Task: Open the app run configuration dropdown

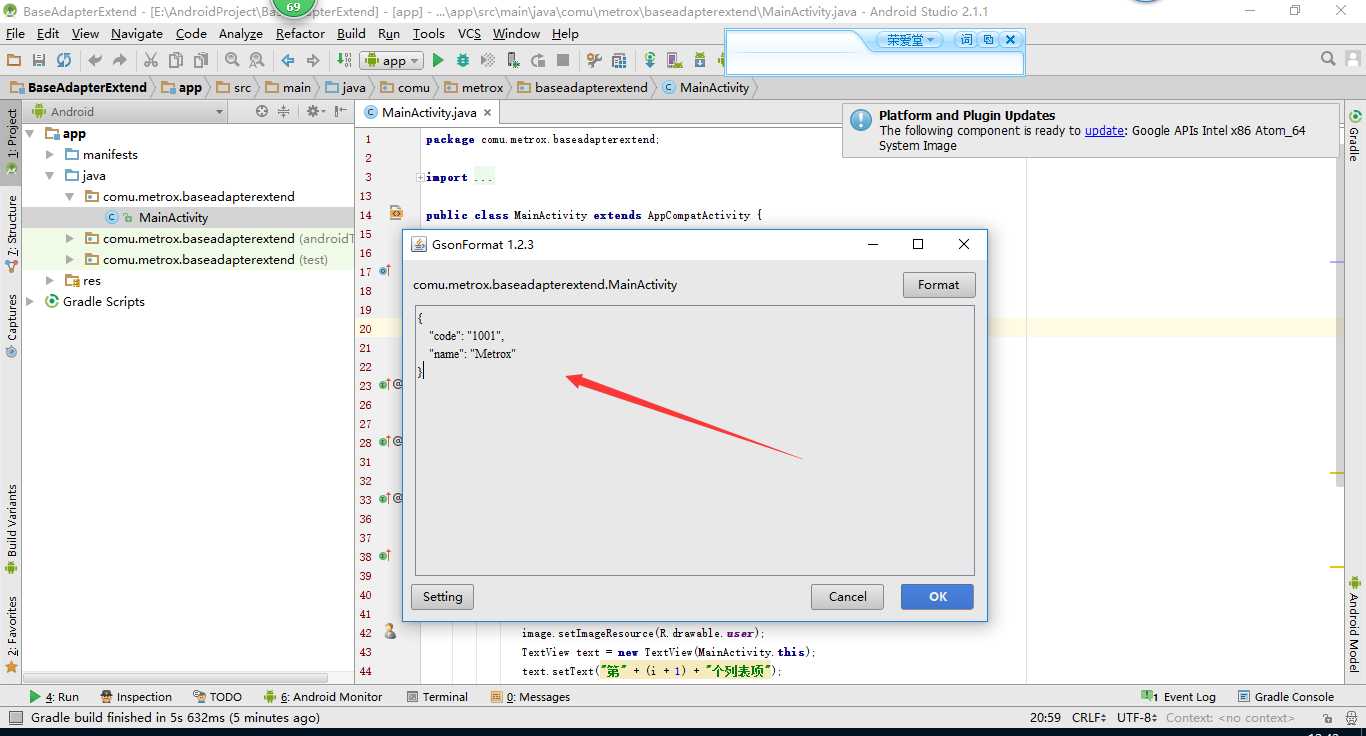Action: 391,60
